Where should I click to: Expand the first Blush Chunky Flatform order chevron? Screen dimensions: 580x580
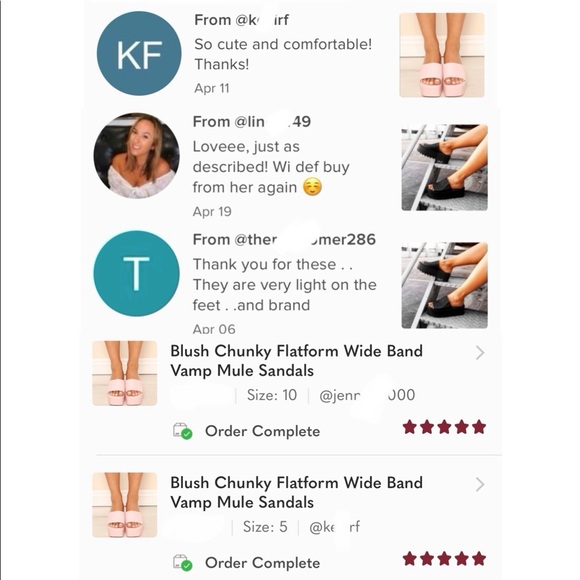click(x=480, y=353)
